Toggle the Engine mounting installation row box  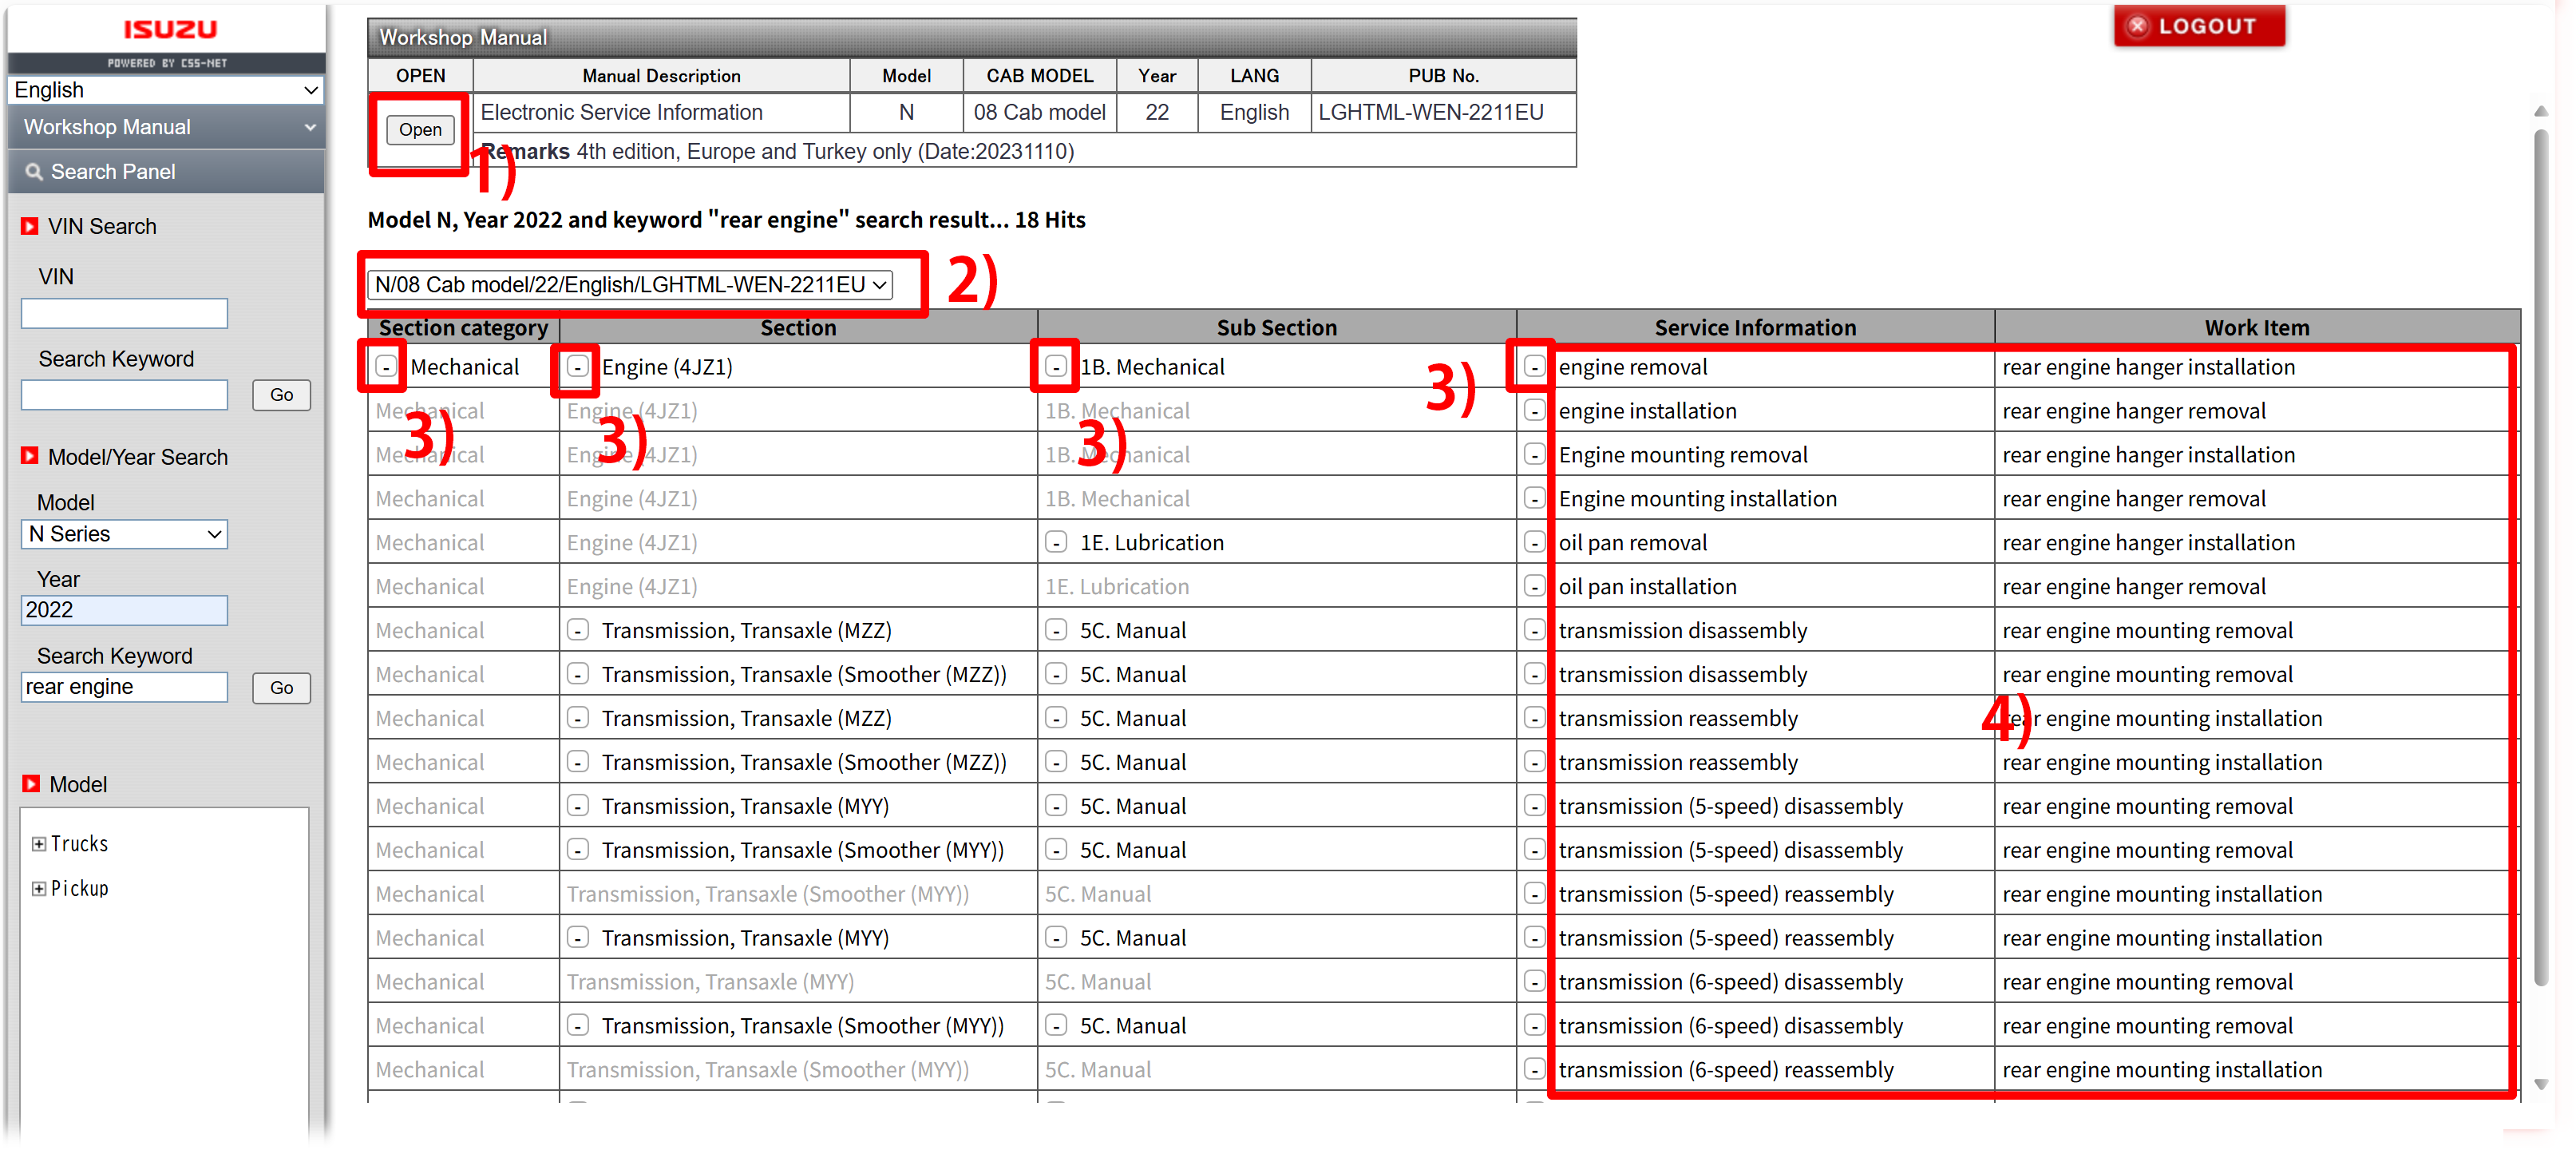point(1534,499)
